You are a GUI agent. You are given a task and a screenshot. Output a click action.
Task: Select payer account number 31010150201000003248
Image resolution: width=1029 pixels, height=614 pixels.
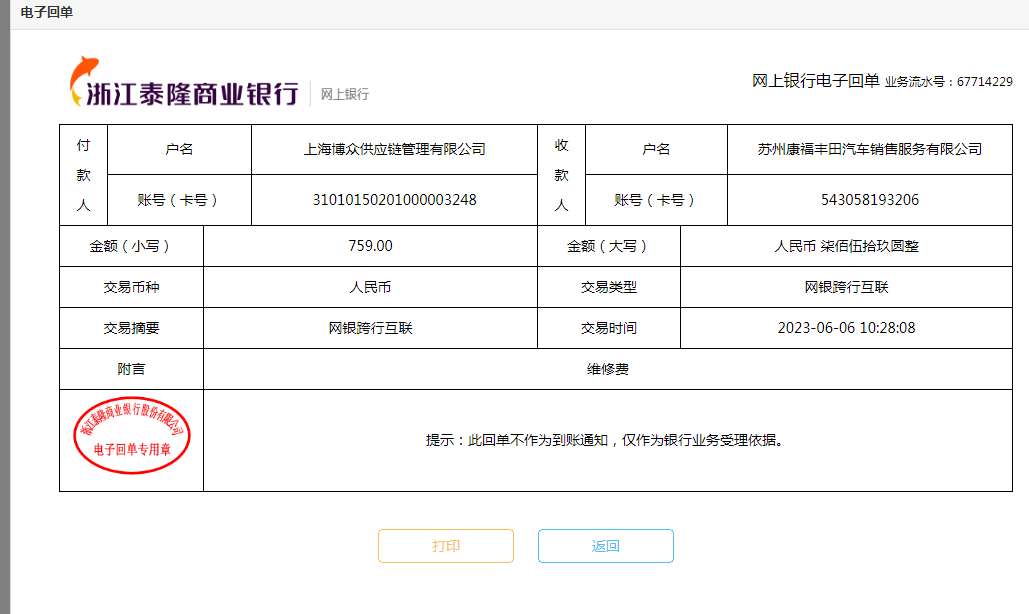tap(394, 200)
